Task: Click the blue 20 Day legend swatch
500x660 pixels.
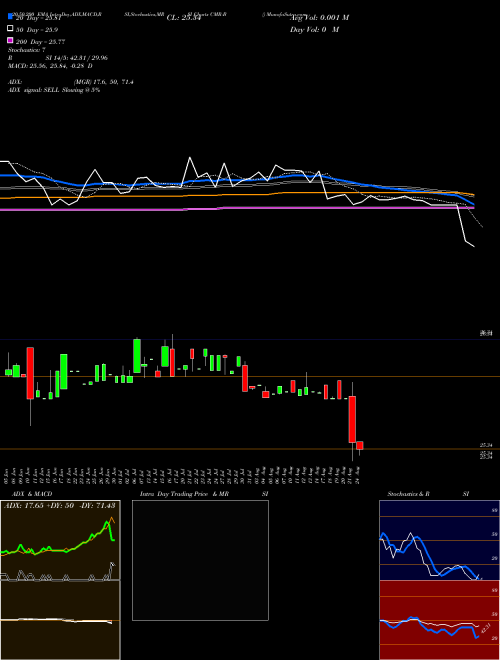Action: point(11,17)
